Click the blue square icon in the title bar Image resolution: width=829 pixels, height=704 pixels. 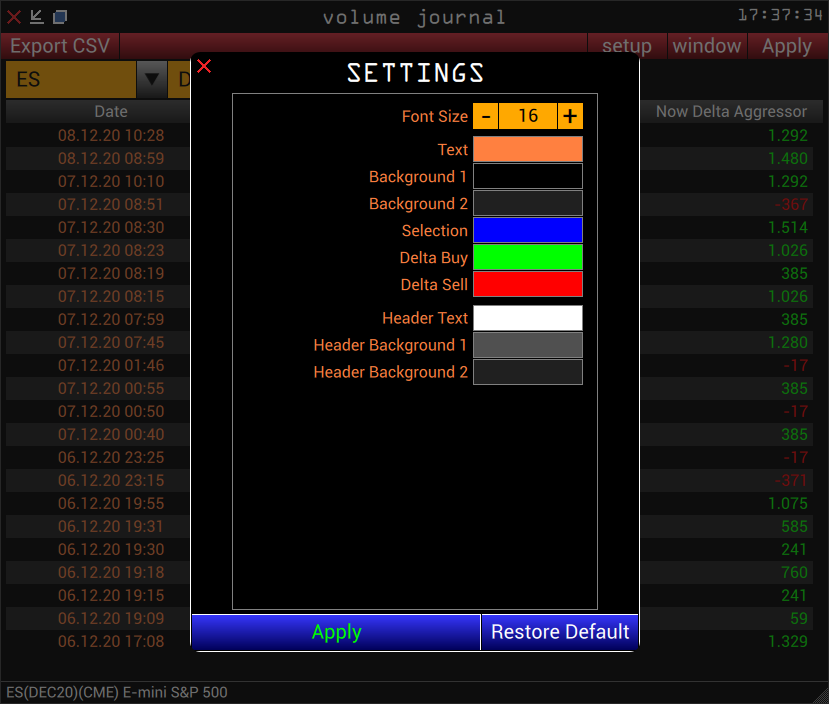pyautogui.click(x=58, y=16)
